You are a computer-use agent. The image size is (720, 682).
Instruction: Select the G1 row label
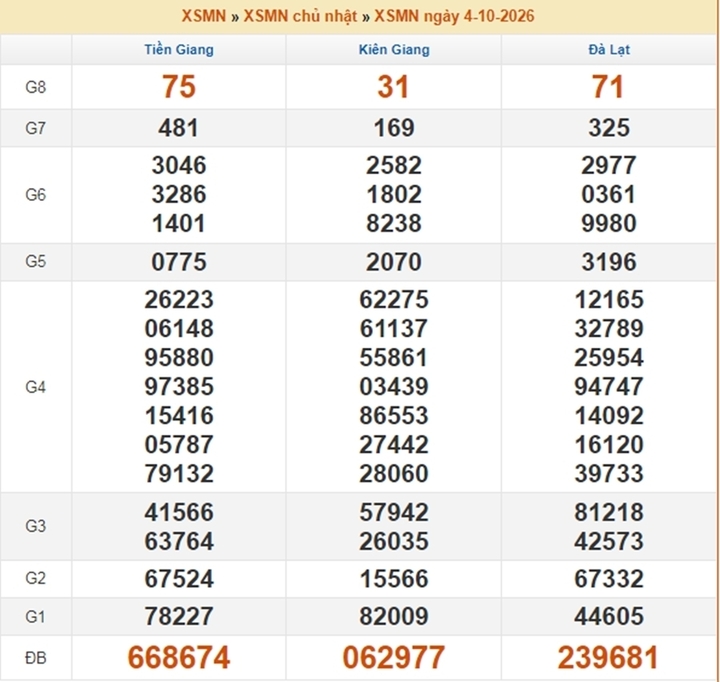tap(35, 616)
